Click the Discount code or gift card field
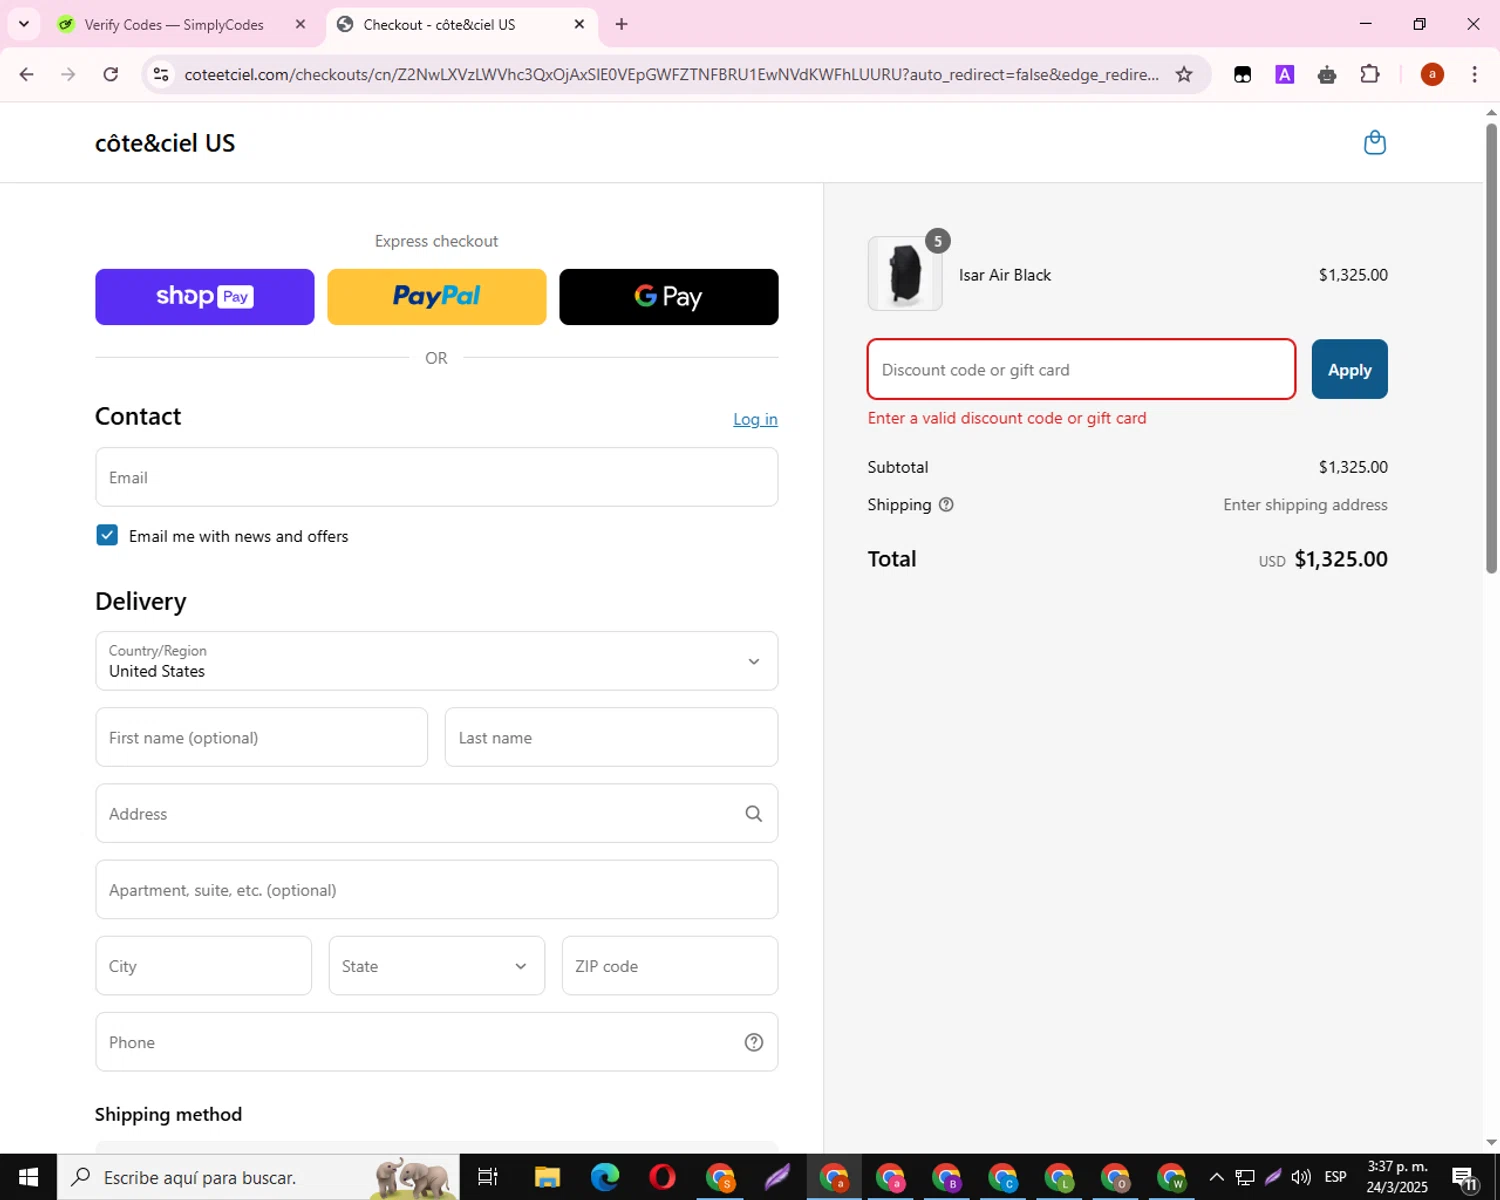Image resolution: width=1500 pixels, height=1200 pixels. click(1081, 369)
